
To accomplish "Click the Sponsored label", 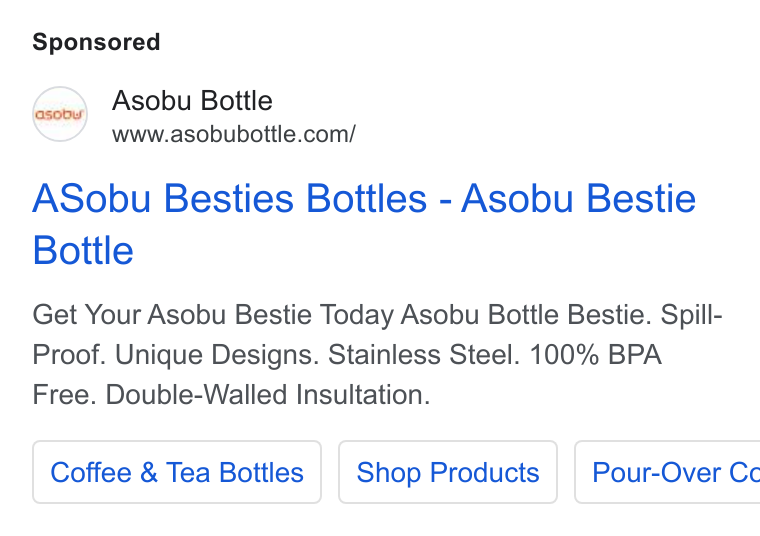I will tap(96, 42).
